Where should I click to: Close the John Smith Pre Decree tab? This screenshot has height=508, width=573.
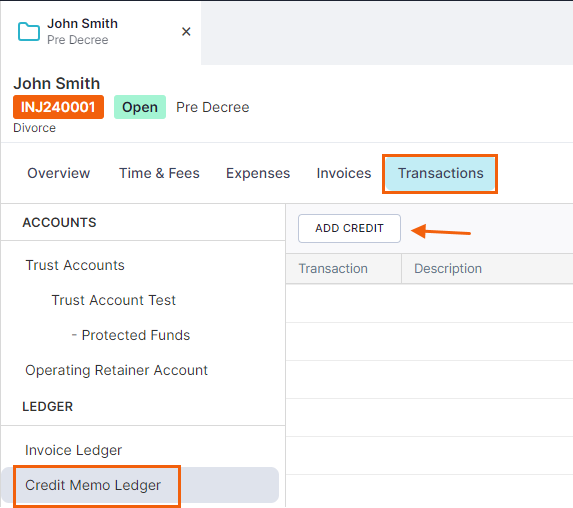pyautogui.click(x=186, y=32)
